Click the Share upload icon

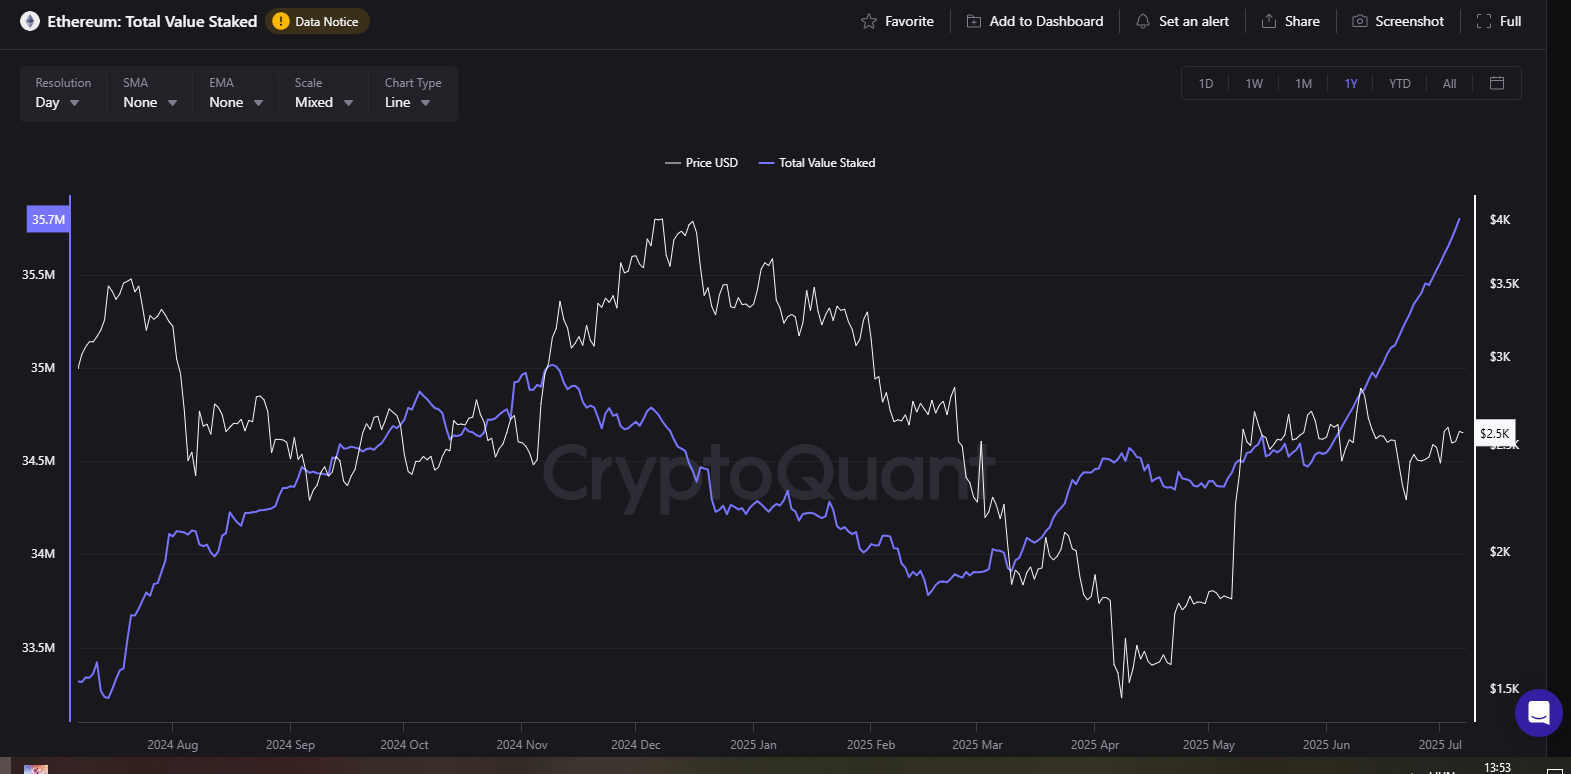tap(1269, 21)
